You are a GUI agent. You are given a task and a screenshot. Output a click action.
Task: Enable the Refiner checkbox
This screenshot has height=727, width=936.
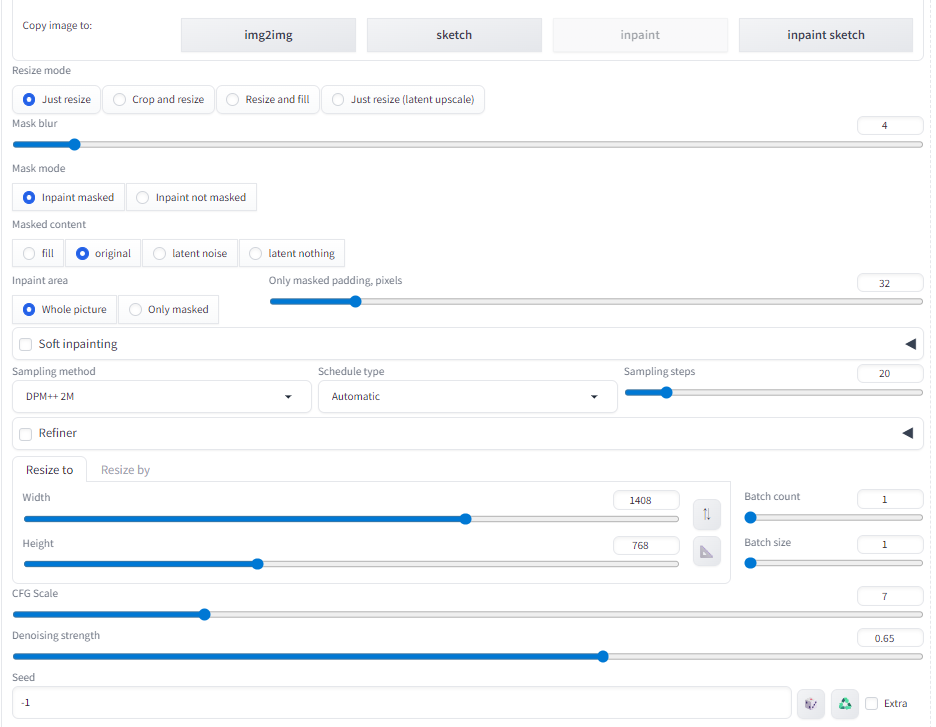tap(26, 434)
